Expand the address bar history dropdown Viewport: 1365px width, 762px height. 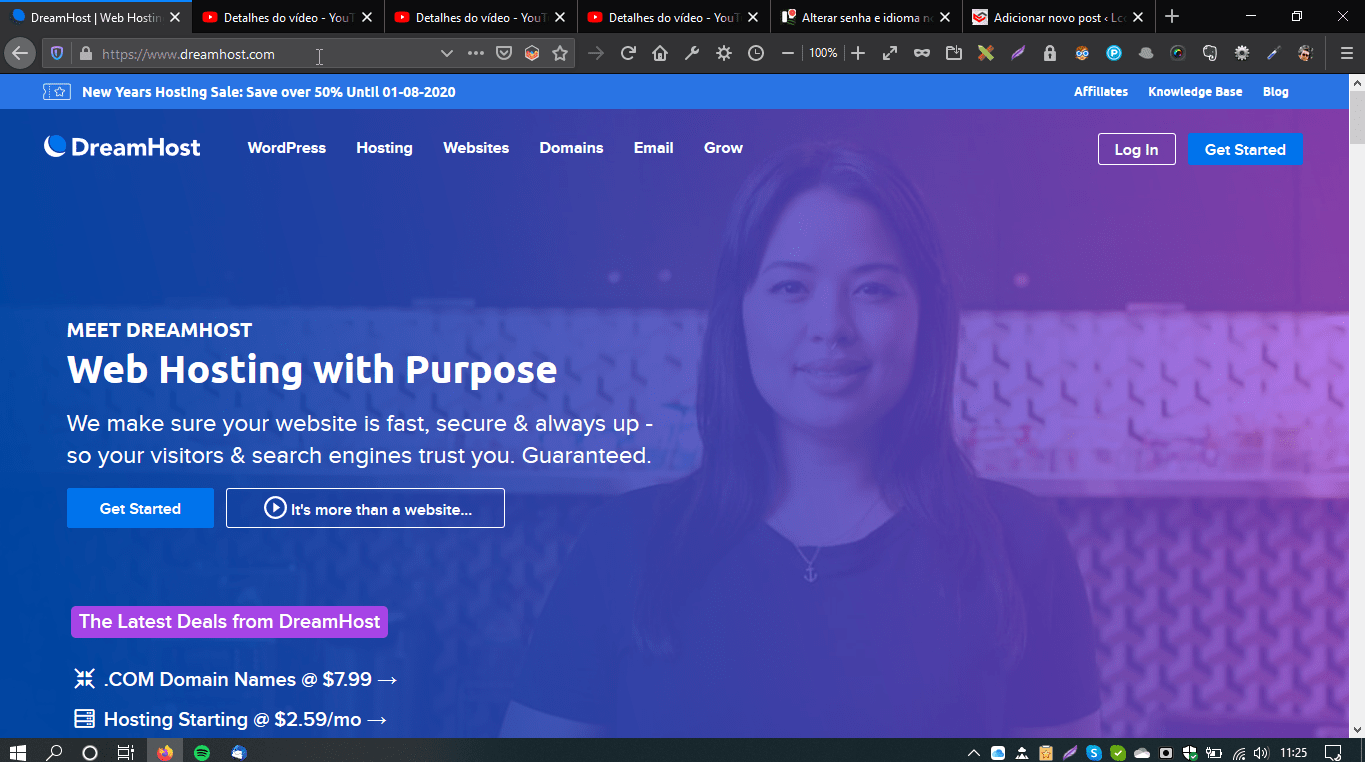tap(447, 54)
